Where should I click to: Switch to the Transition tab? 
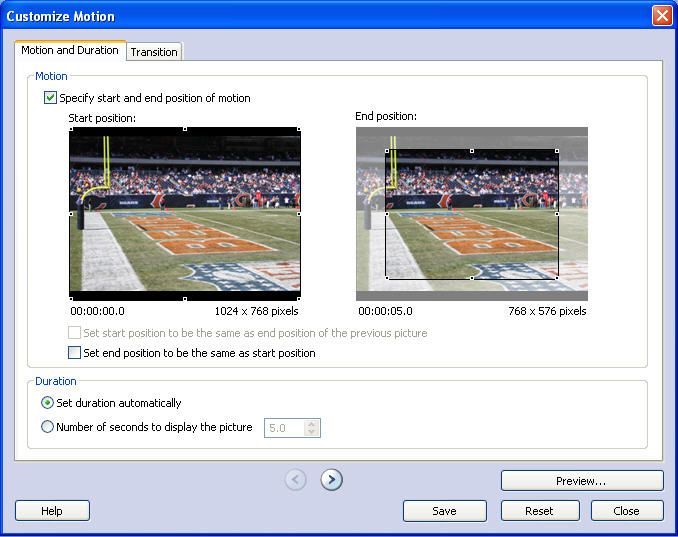coord(154,52)
